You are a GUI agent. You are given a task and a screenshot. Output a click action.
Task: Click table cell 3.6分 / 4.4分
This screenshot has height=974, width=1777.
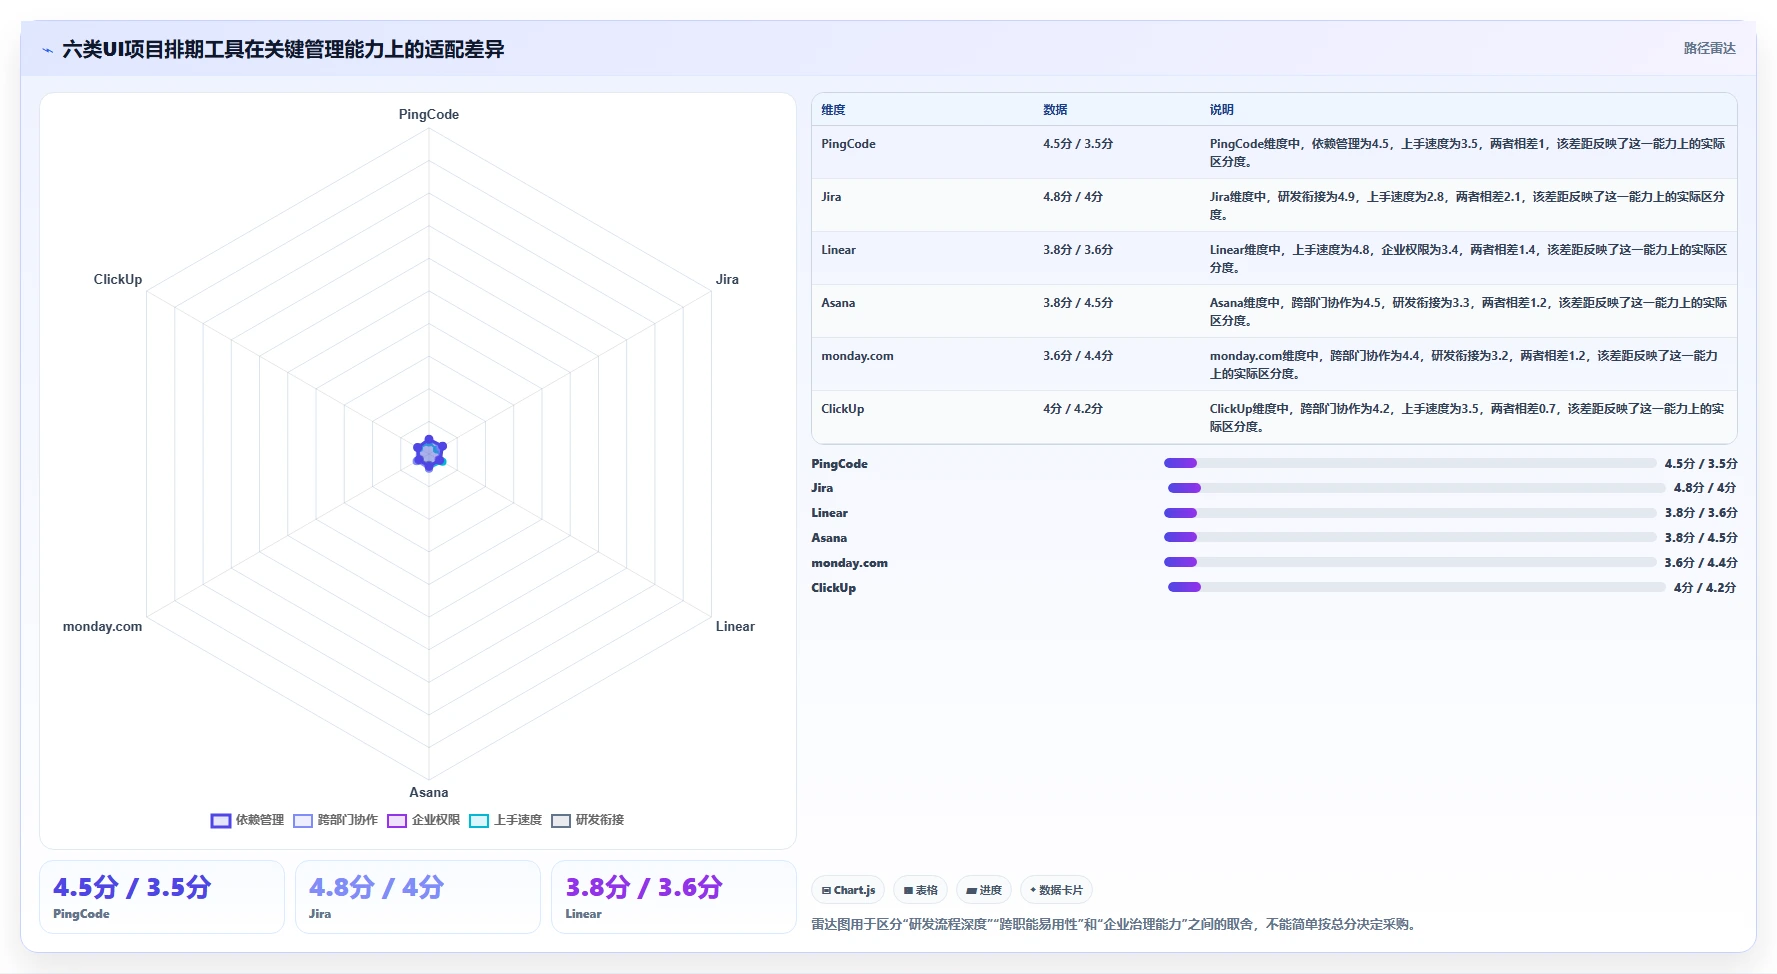tap(1078, 356)
